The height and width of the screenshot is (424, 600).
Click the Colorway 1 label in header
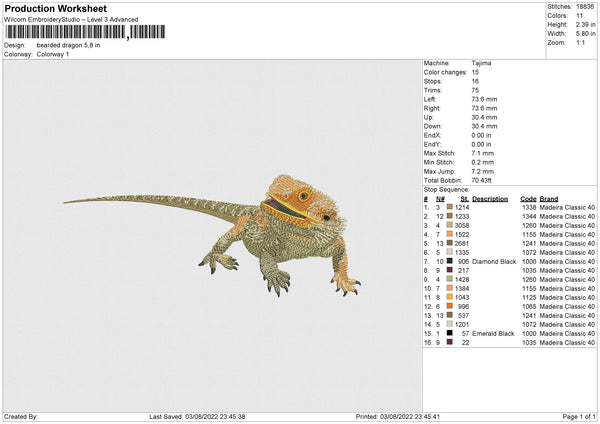click(x=52, y=53)
